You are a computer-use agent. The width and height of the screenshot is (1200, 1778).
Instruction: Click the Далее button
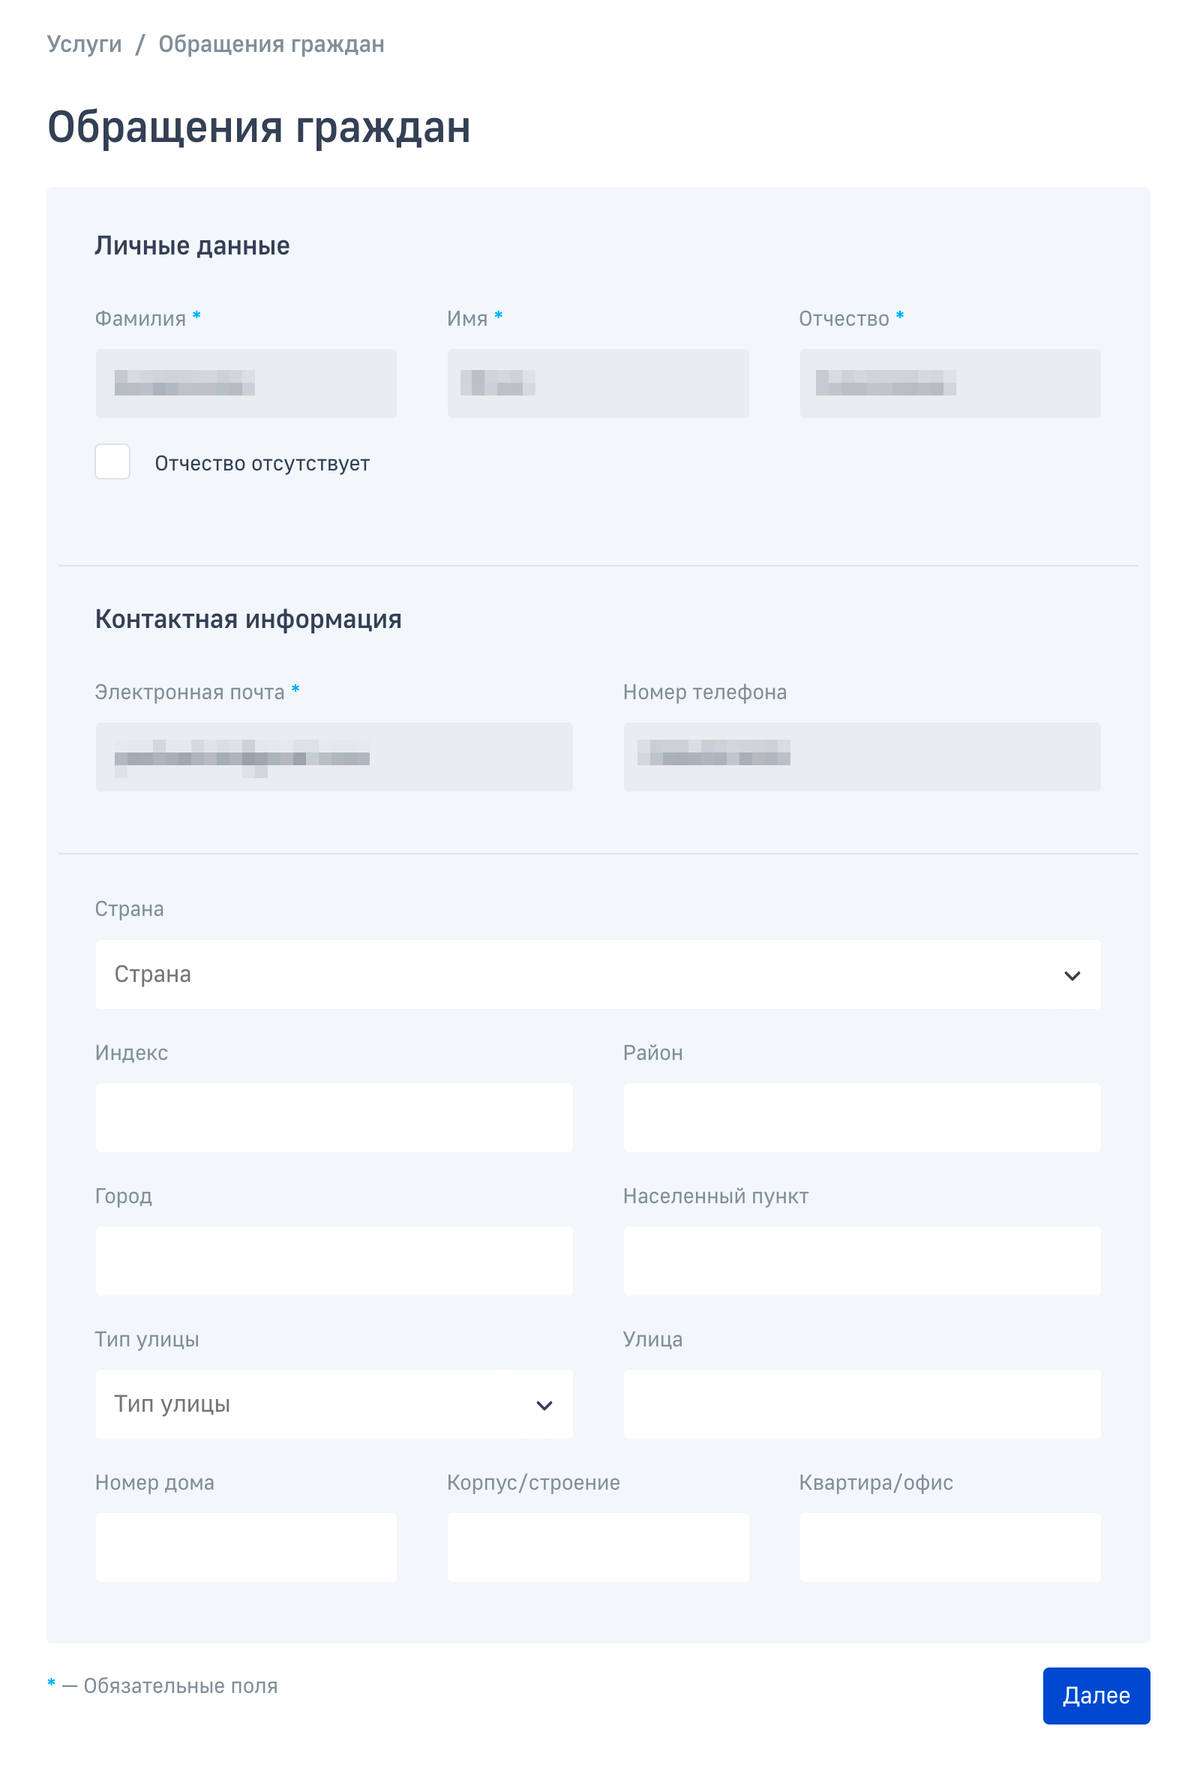[x=1096, y=1696]
